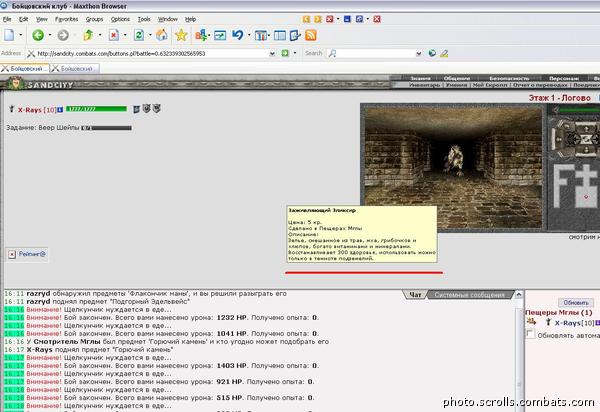Click the up arrow on dungeon movement pad
The image size is (600, 412).
pyautogui.click(x=585, y=129)
